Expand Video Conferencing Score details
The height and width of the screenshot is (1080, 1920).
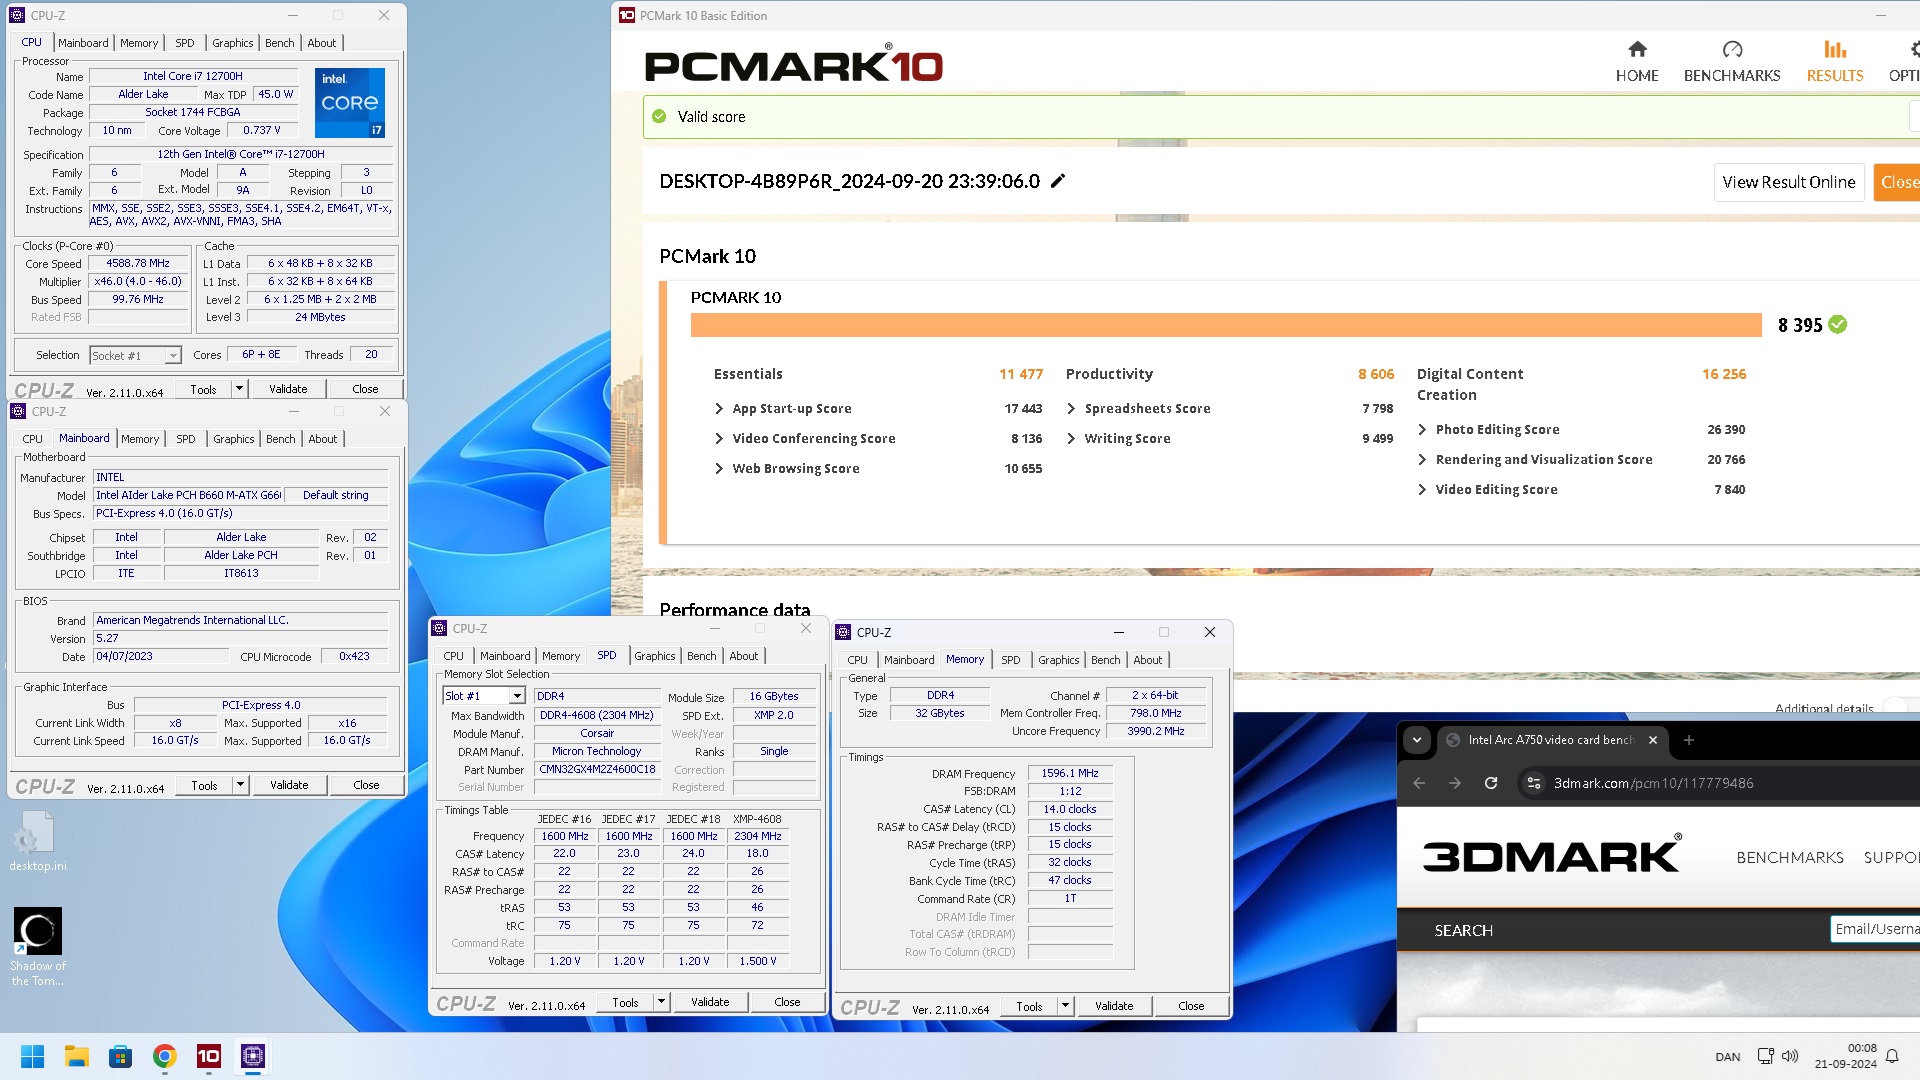pyautogui.click(x=719, y=438)
